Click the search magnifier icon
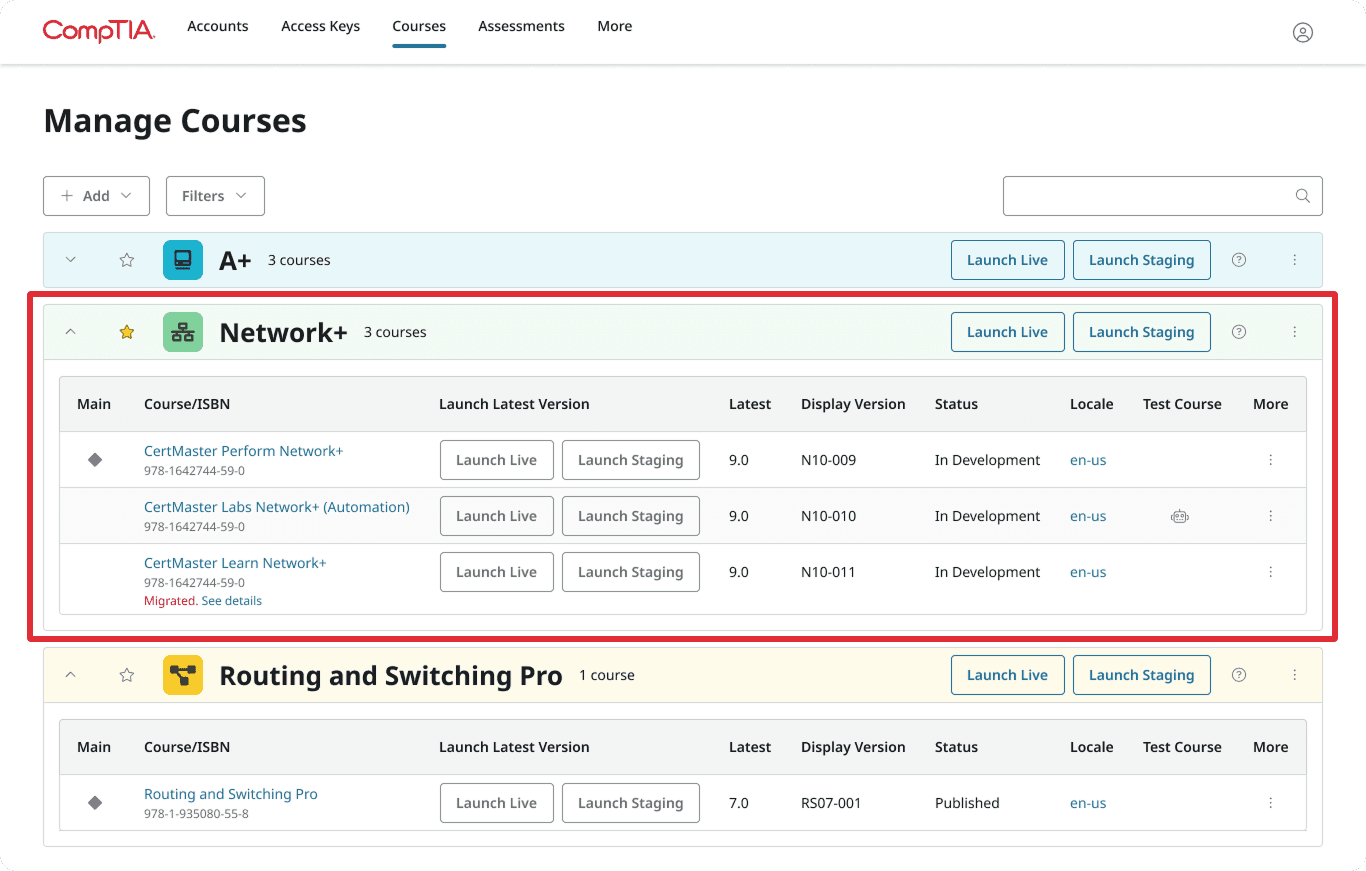1366x871 pixels. coord(1302,196)
